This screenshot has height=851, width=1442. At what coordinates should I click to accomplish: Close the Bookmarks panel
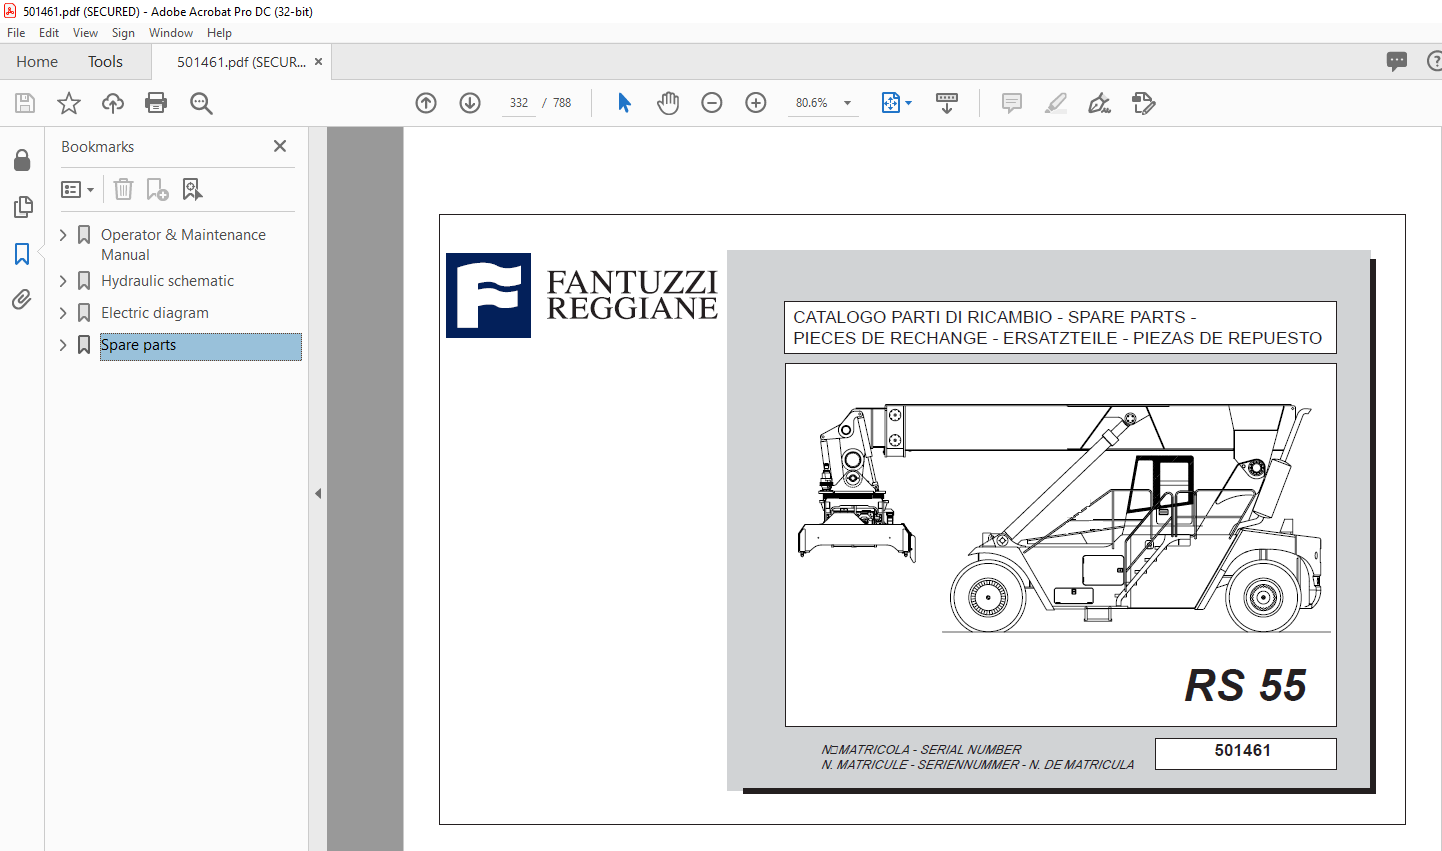pos(280,146)
